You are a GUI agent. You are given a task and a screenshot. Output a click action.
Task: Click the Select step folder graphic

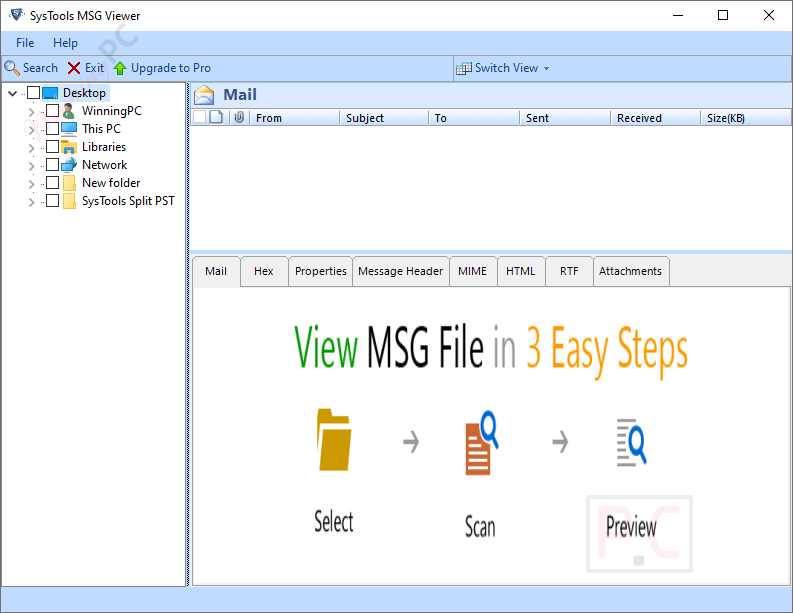coord(334,440)
